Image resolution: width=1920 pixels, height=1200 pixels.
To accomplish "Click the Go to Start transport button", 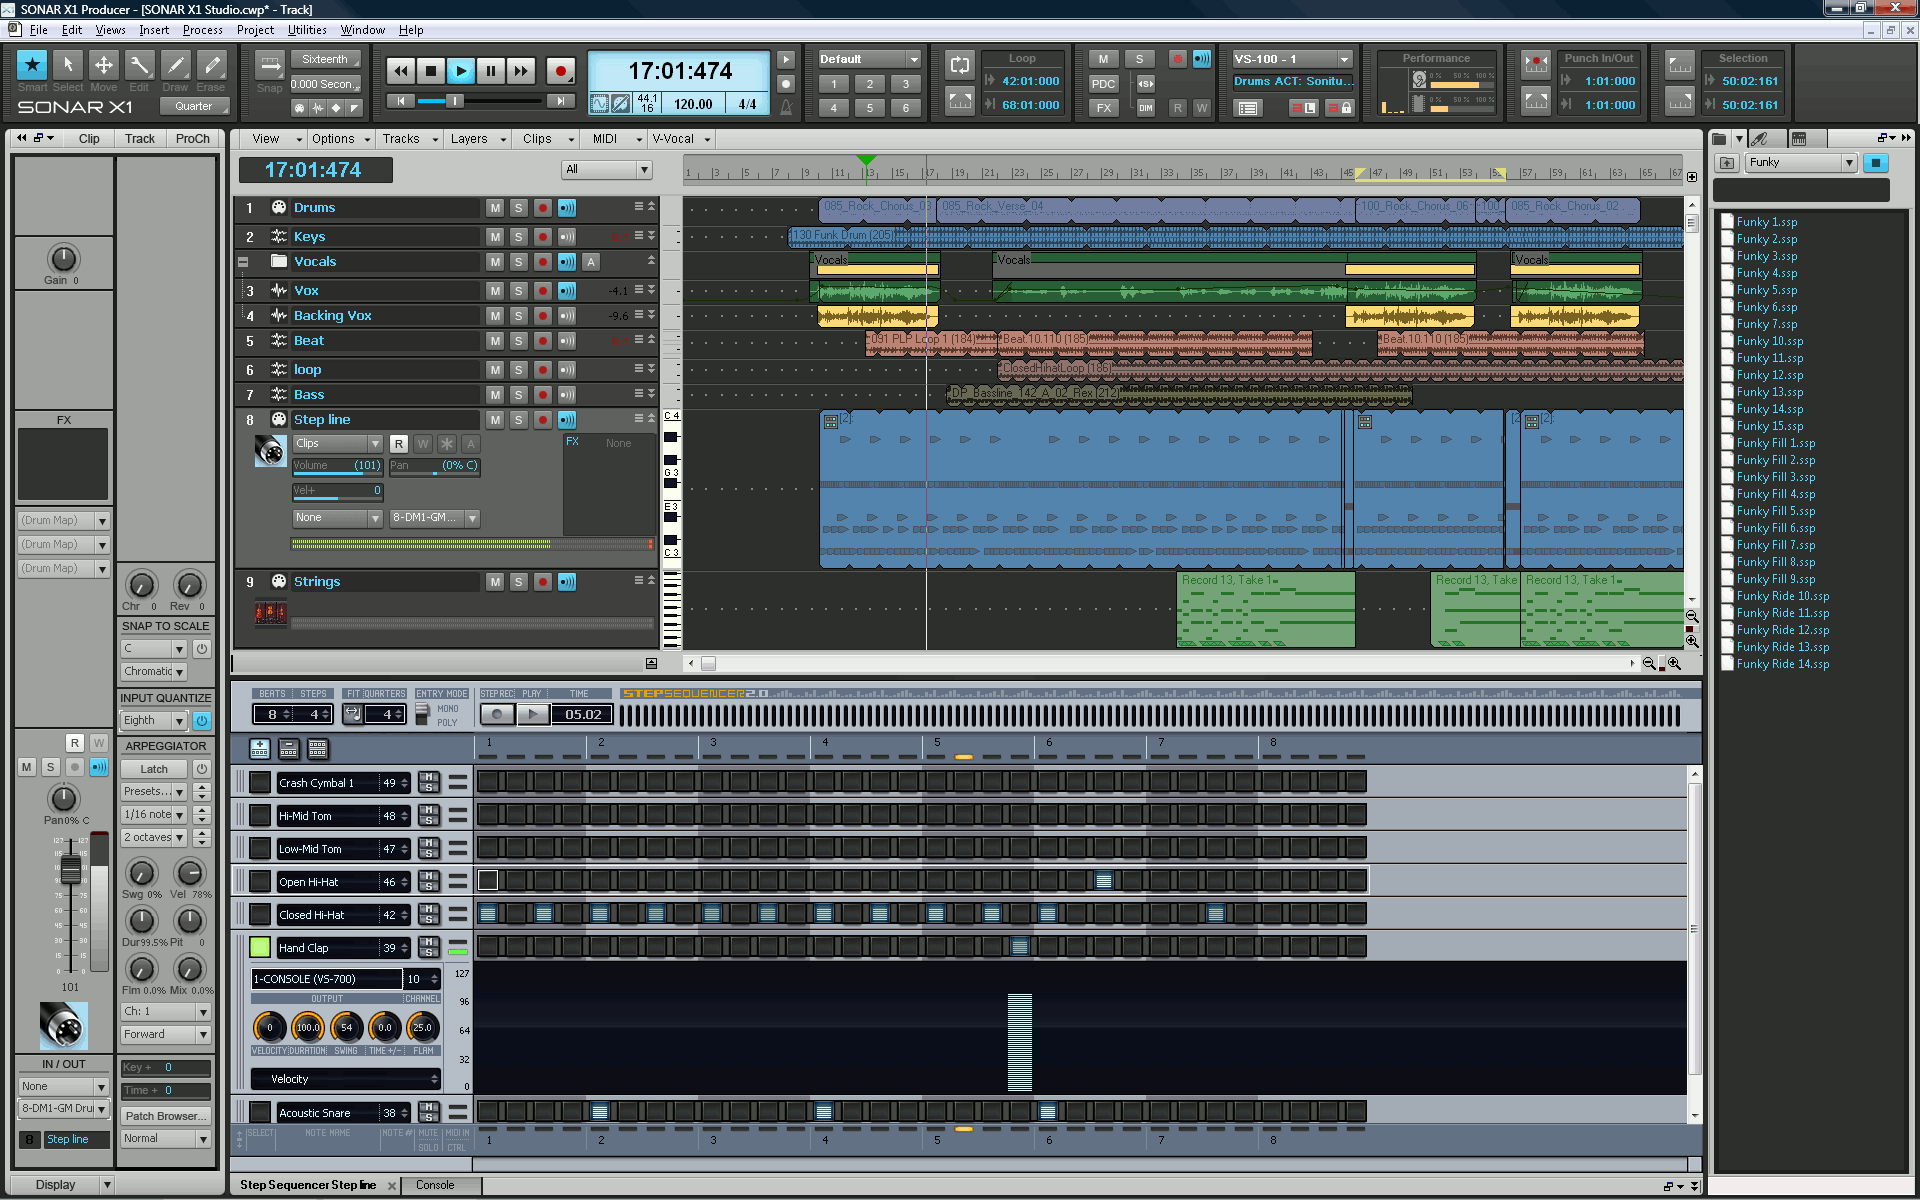I will pos(401,101).
